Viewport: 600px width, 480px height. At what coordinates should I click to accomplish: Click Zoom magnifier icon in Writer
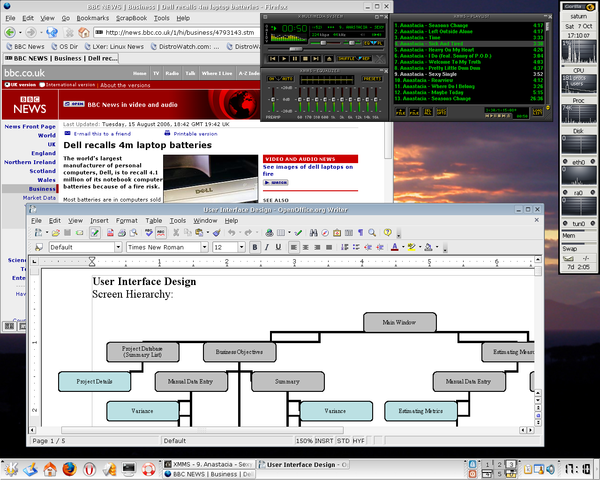[x=372, y=232]
